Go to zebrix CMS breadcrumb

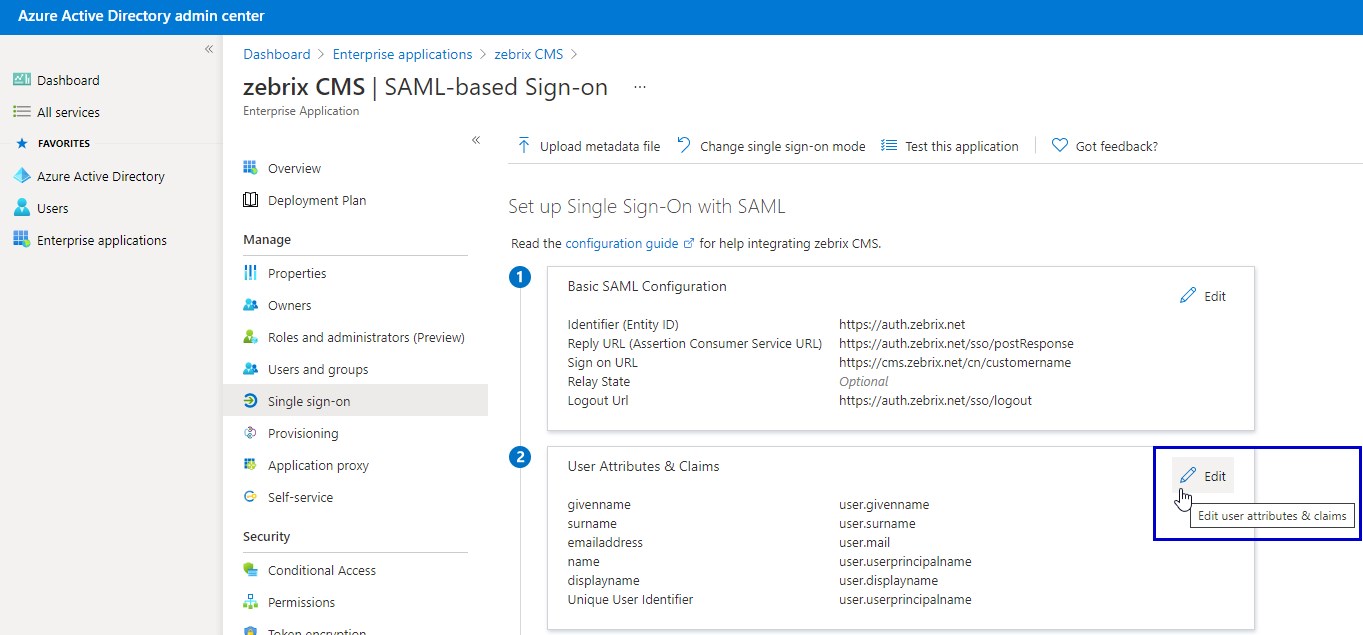pos(529,54)
